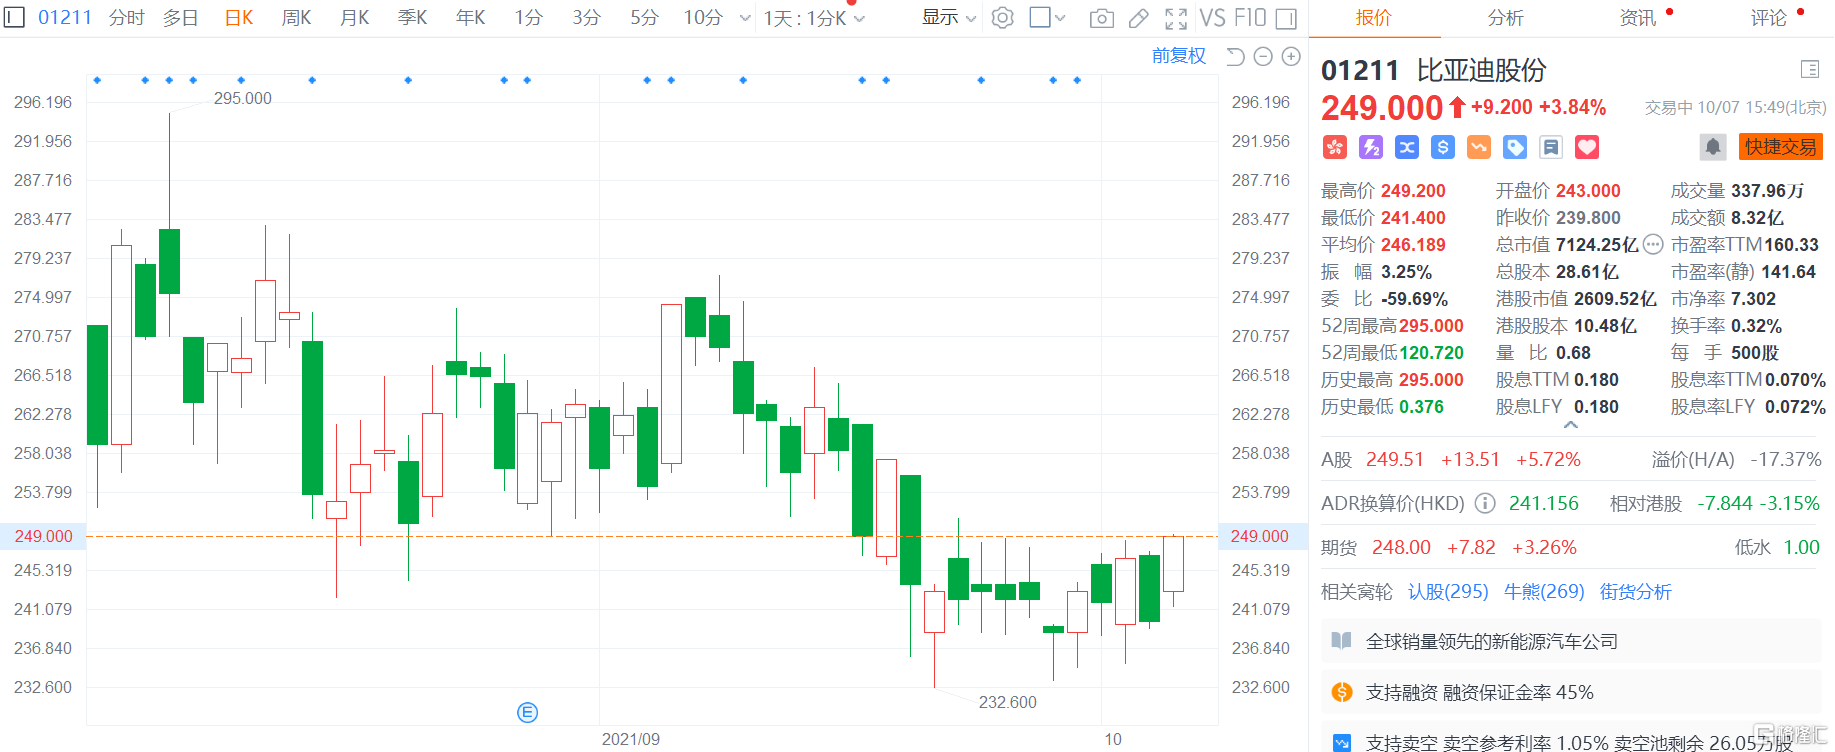Image resolution: width=1835 pixels, height=752 pixels.
Task: Open the E earnings event marker
Action: pos(528,712)
